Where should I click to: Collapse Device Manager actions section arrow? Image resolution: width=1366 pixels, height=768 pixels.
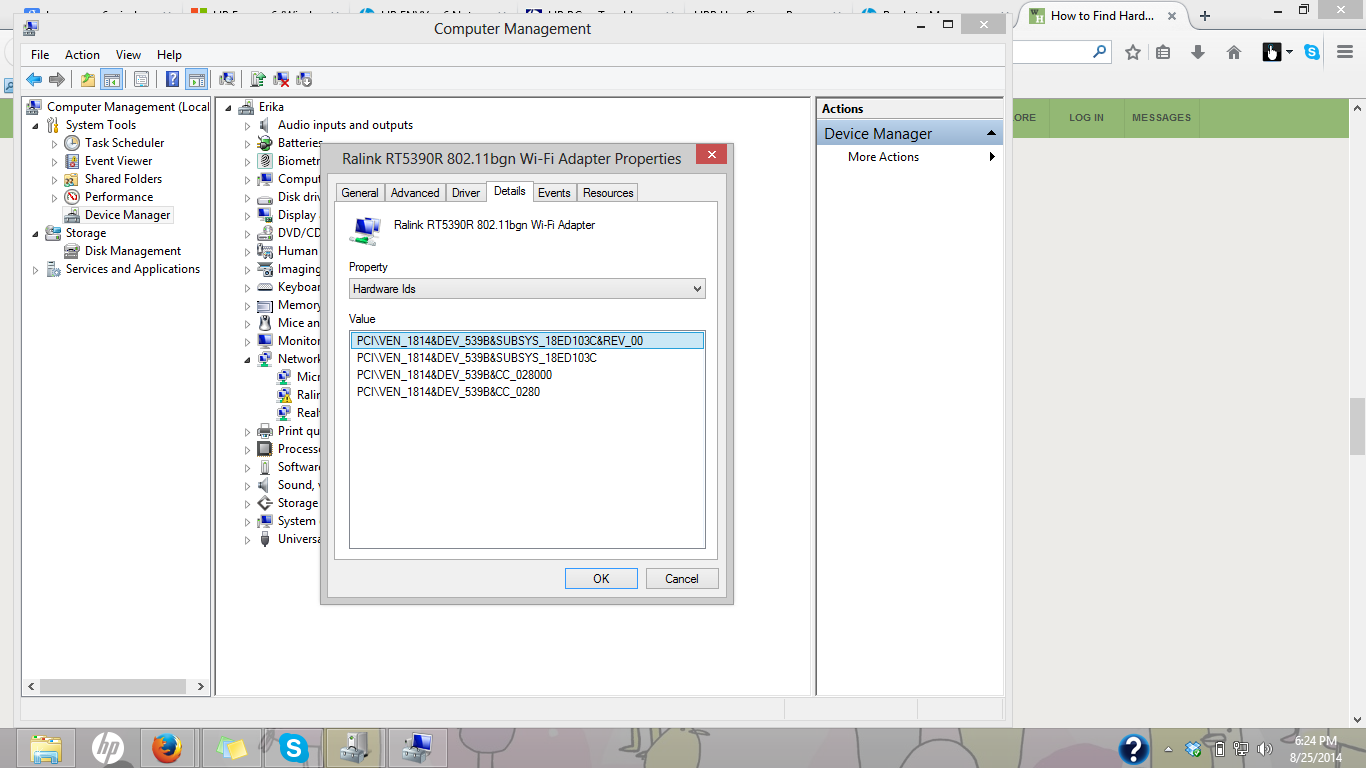(991, 134)
